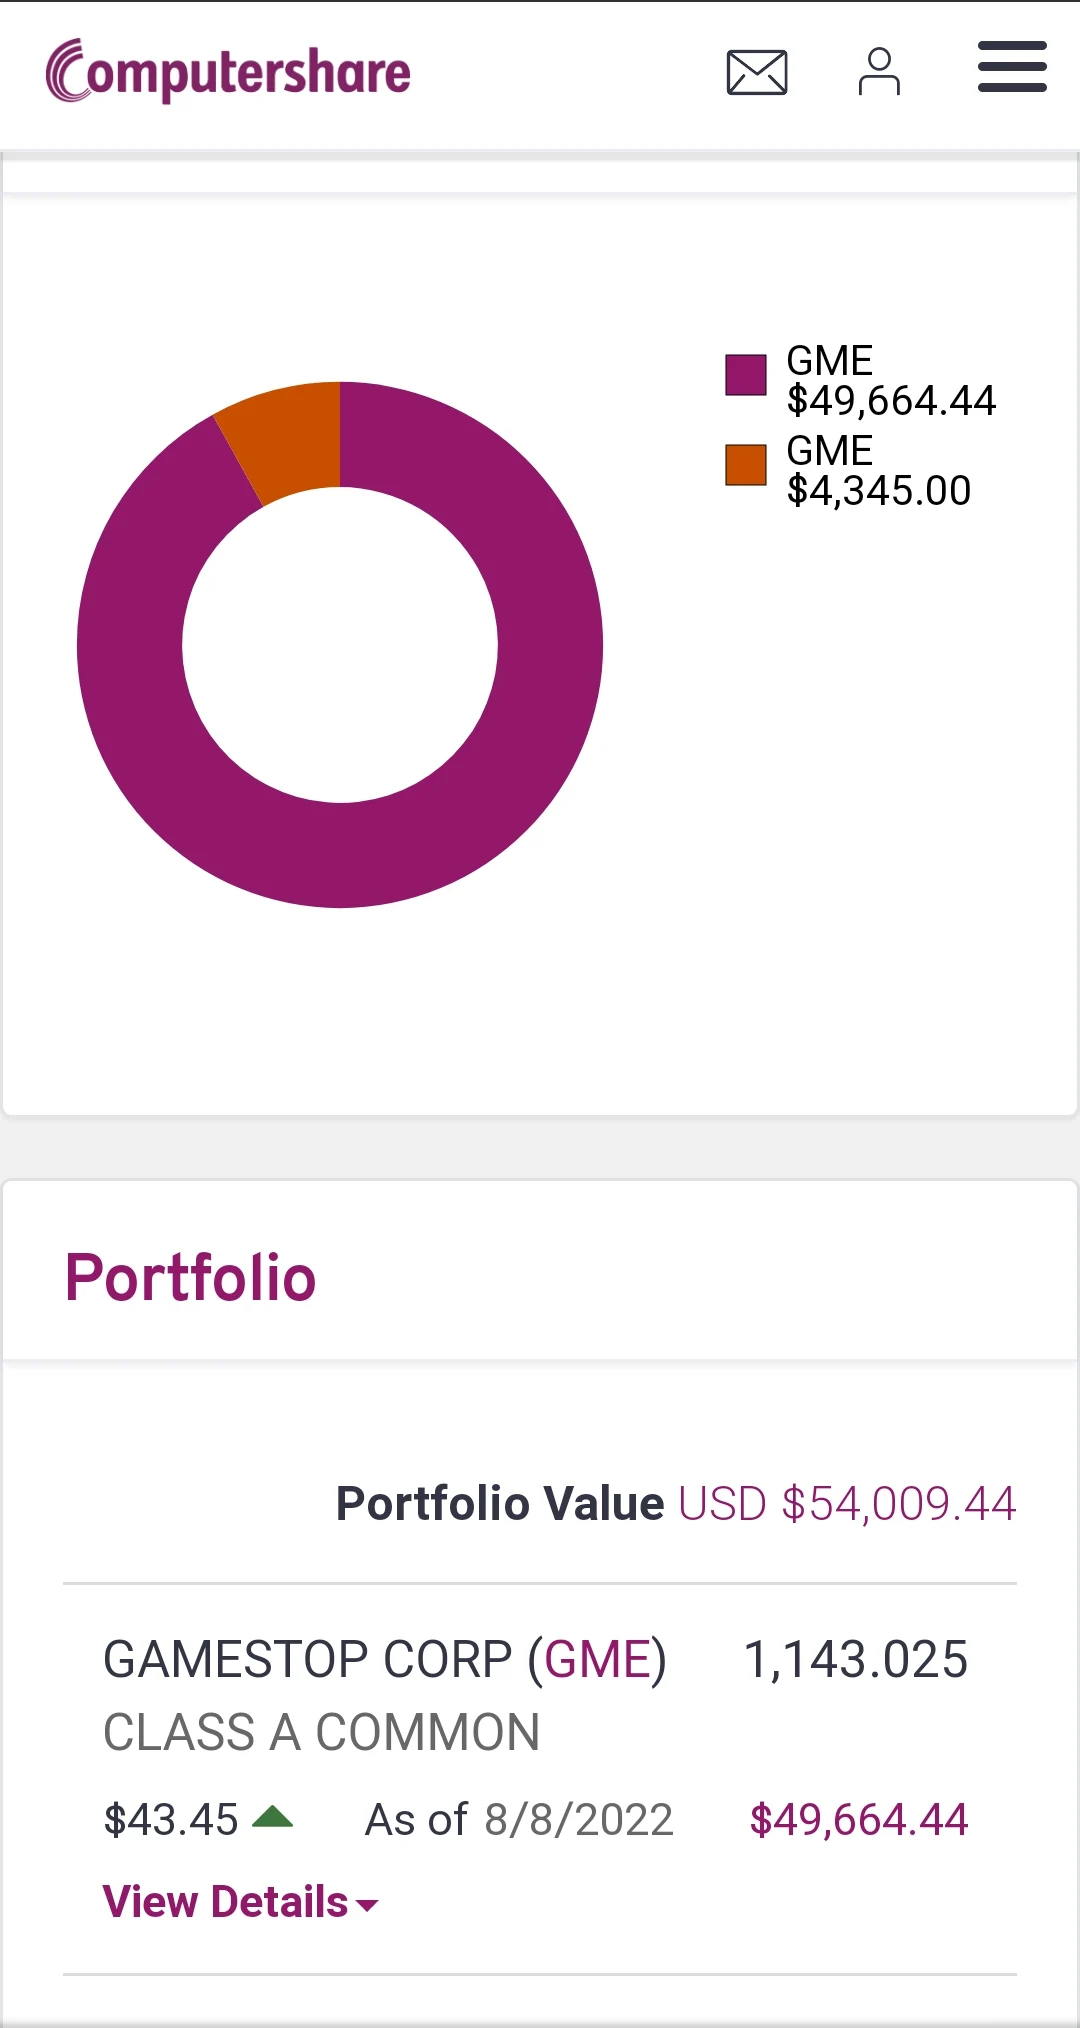Click the GME $4,345.00 legend label
1080x2028 pixels.
pos(878,471)
